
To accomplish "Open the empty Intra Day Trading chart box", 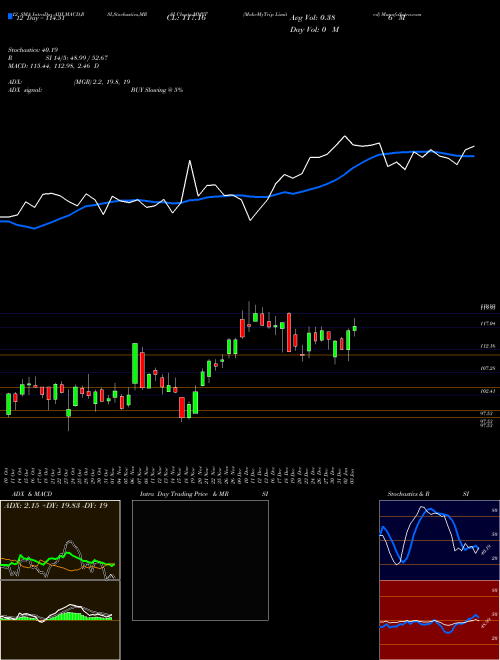I will (x=200, y=560).
